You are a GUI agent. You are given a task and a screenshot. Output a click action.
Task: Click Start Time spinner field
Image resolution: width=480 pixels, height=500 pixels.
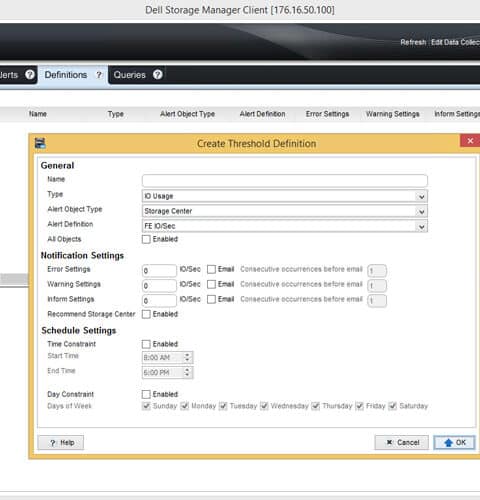coord(167,357)
